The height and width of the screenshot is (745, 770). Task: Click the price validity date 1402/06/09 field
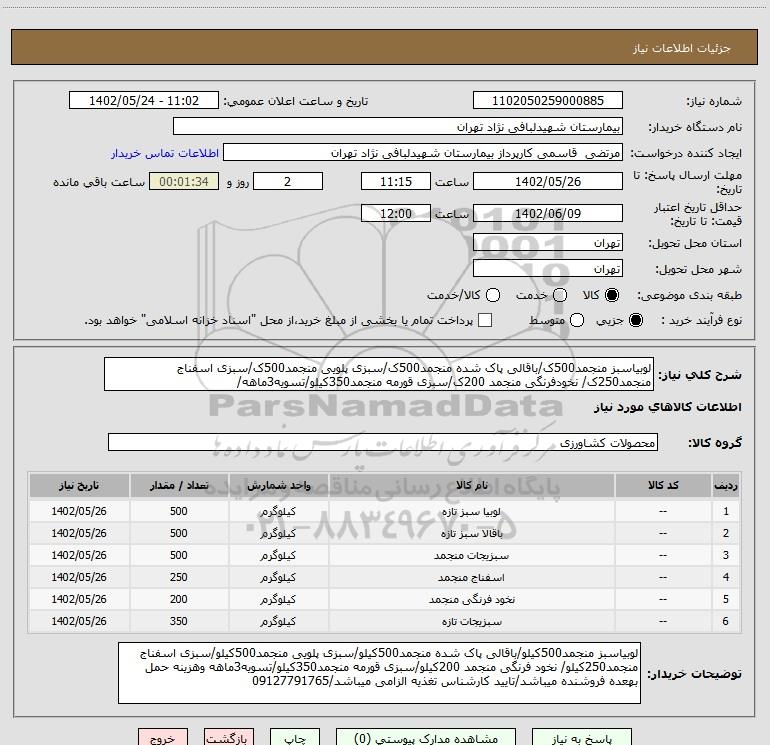point(547,214)
